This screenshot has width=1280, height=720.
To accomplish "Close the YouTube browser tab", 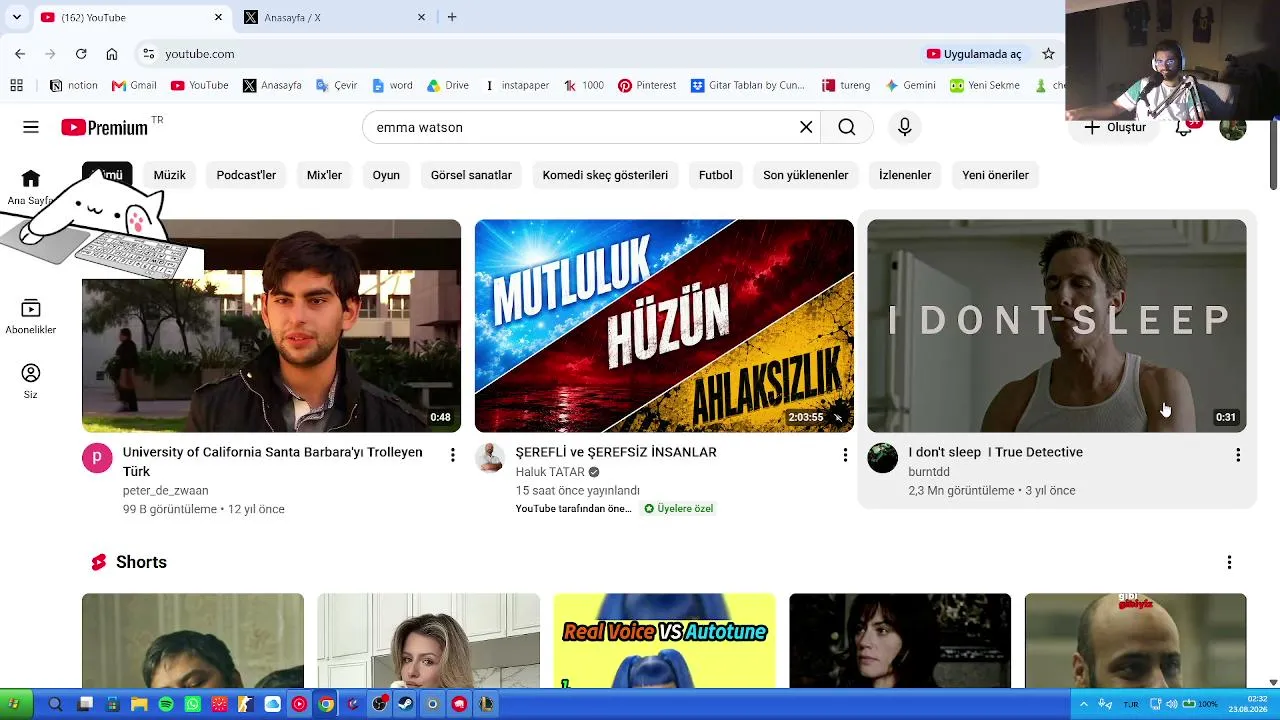I will (x=219, y=17).
